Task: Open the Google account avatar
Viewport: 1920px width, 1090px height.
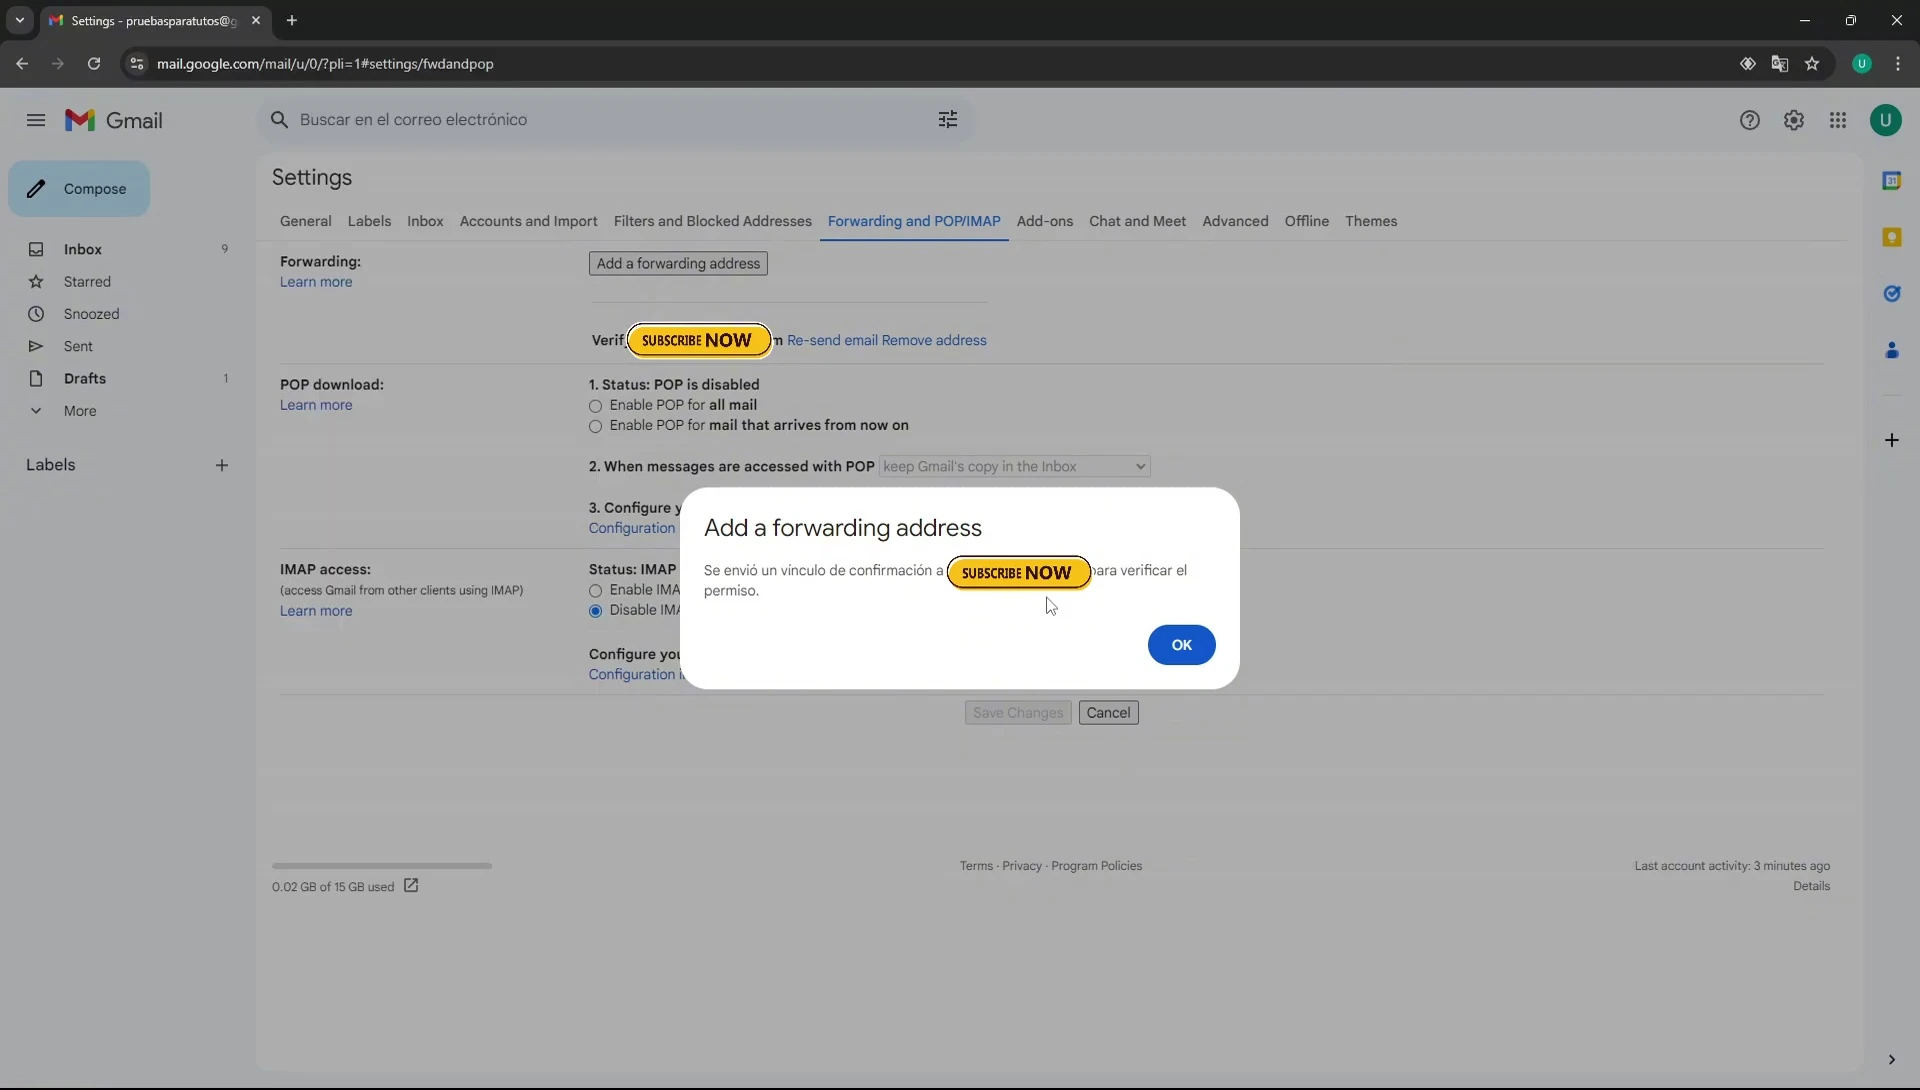Action: click(1886, 120)
